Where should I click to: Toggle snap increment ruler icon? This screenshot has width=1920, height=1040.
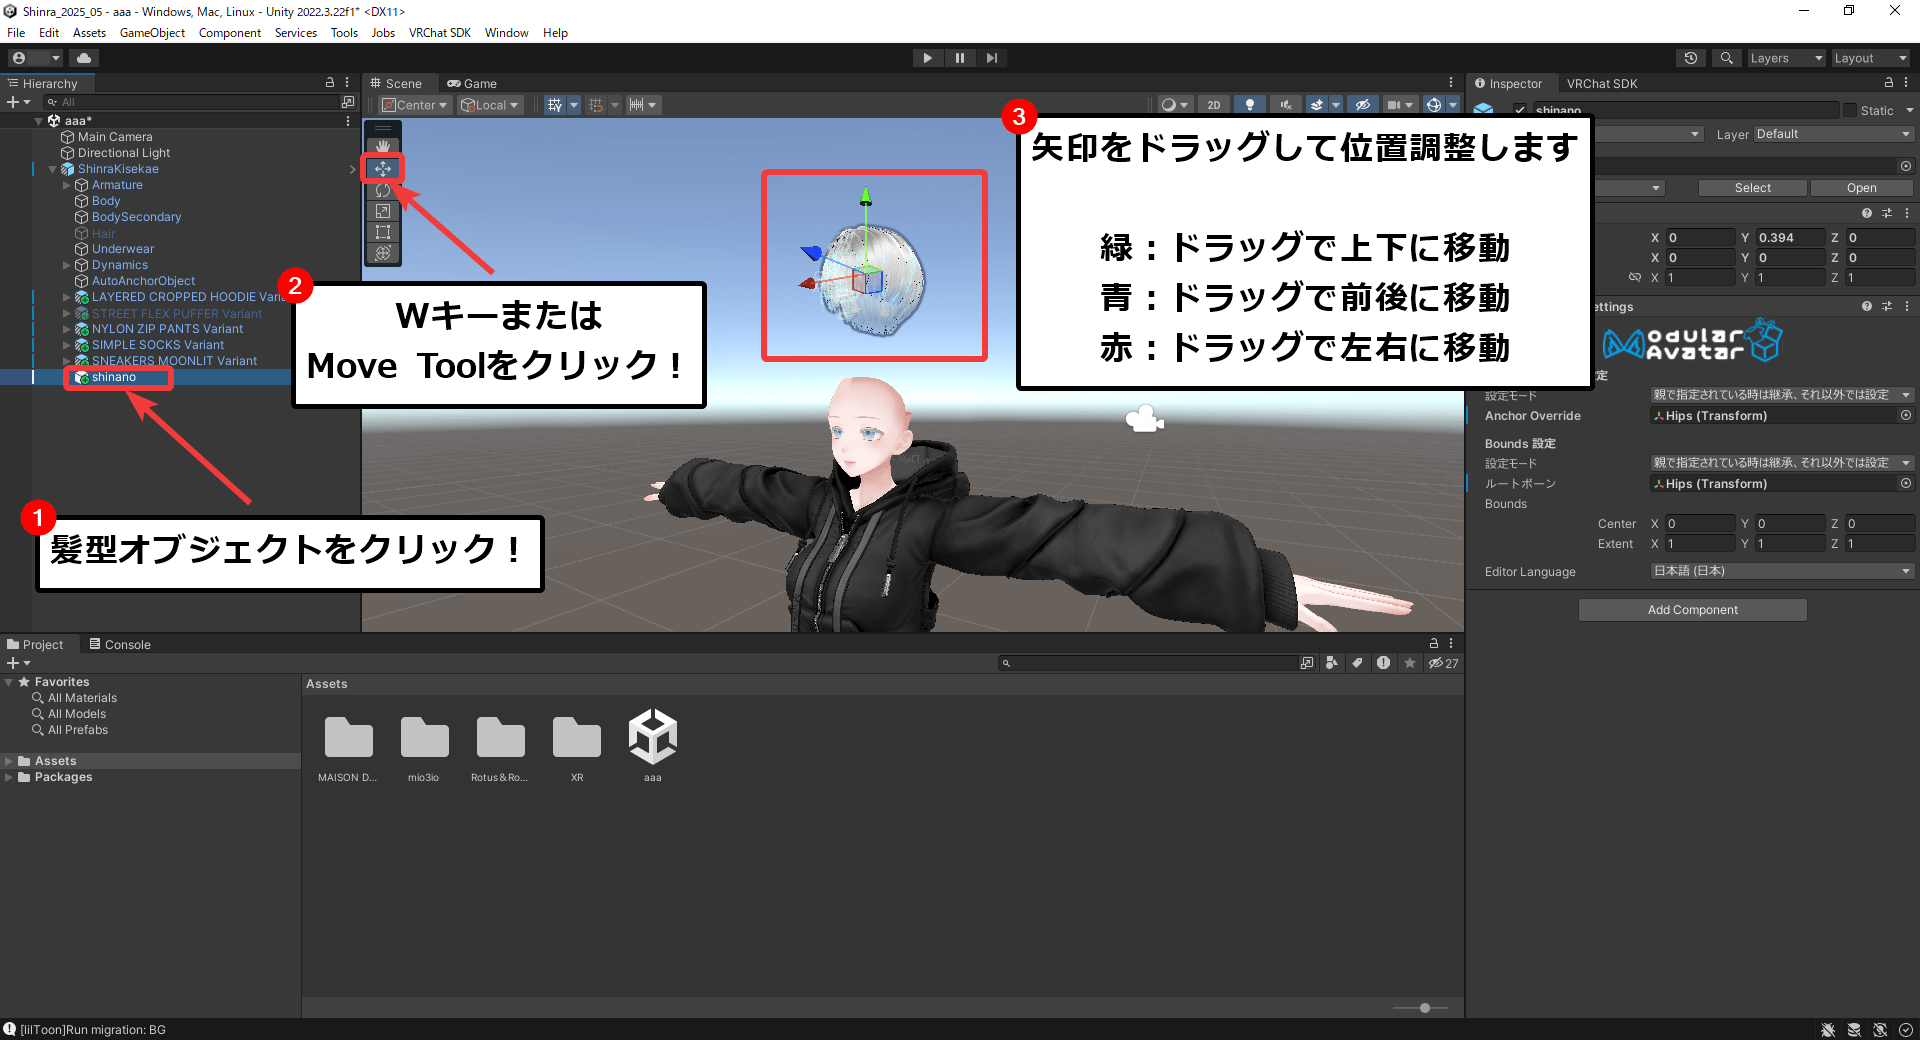pos(637,105)
